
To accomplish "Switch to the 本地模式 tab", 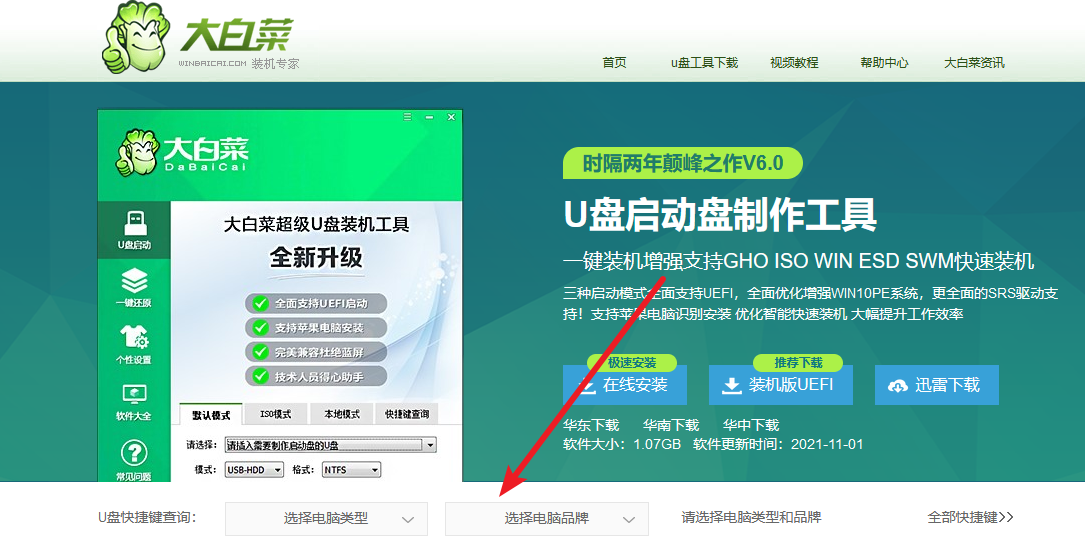I will pyautogui.click(x=342, y=414).
